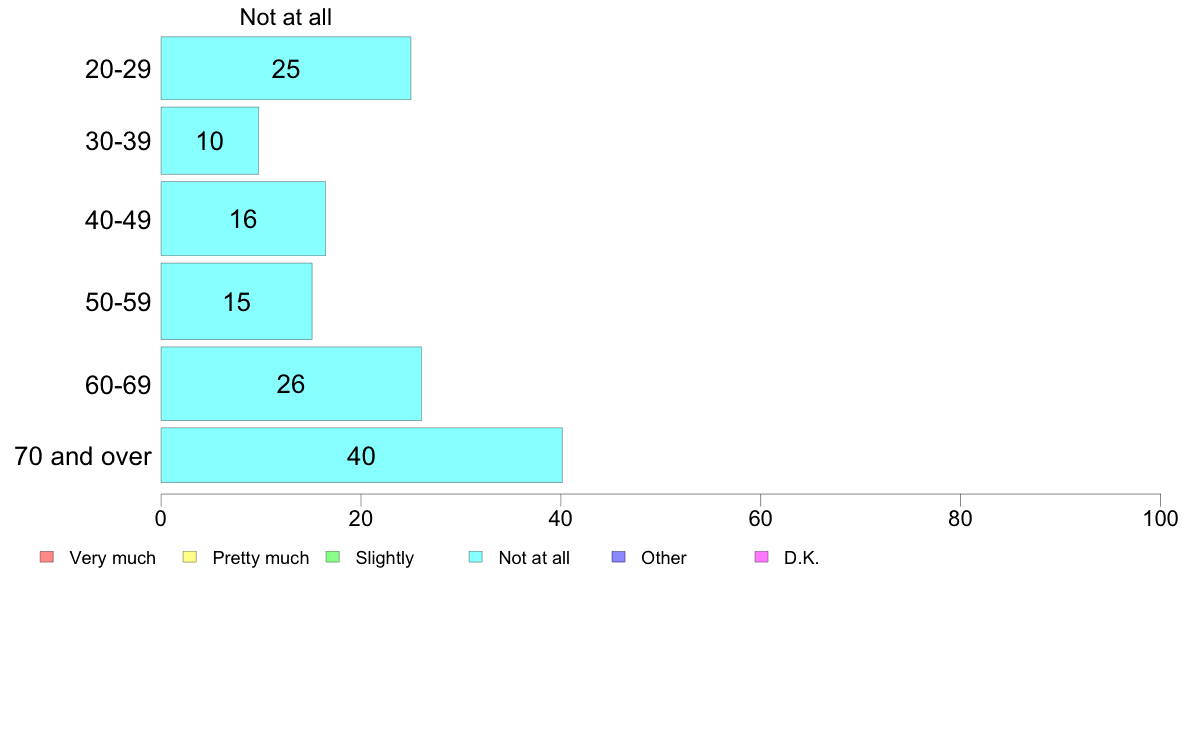Image resolution: width=1188 pixels, height=736 pixels.
Task: Select the 20-29 bar showing 25
Action: tap(286, 68)
